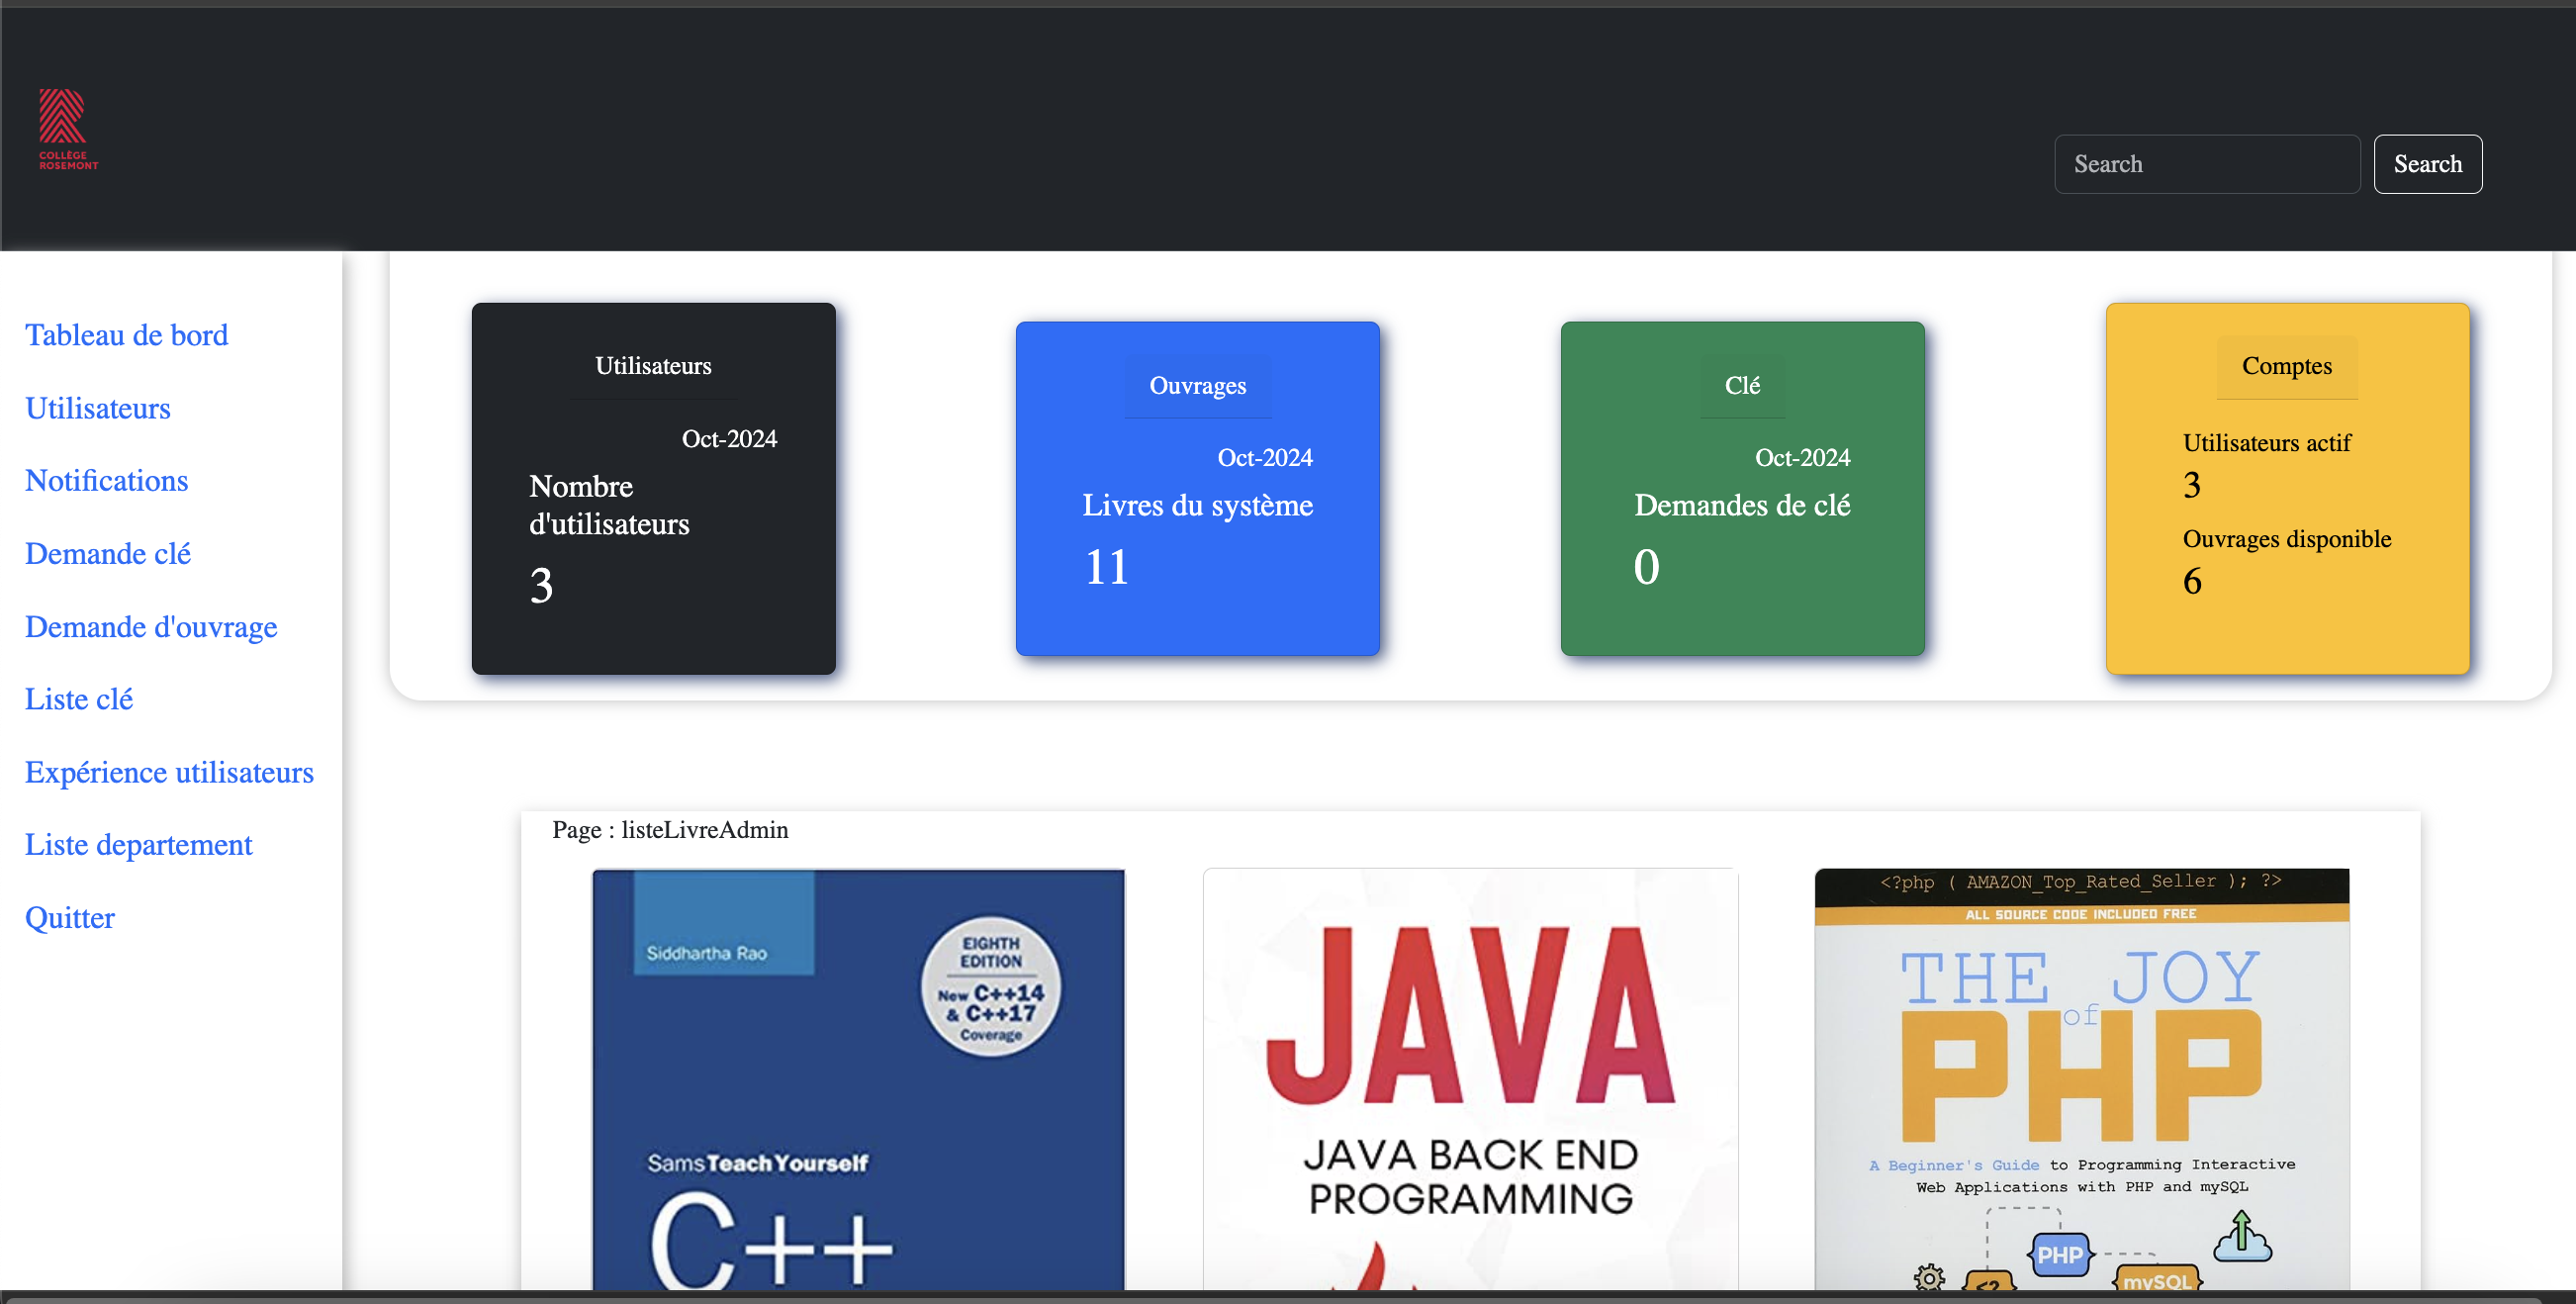Select the dark Utilisateurs statistics card
Image resolution: width=2576 pixels, height=1304 pixels.
[x=653, y=489]
